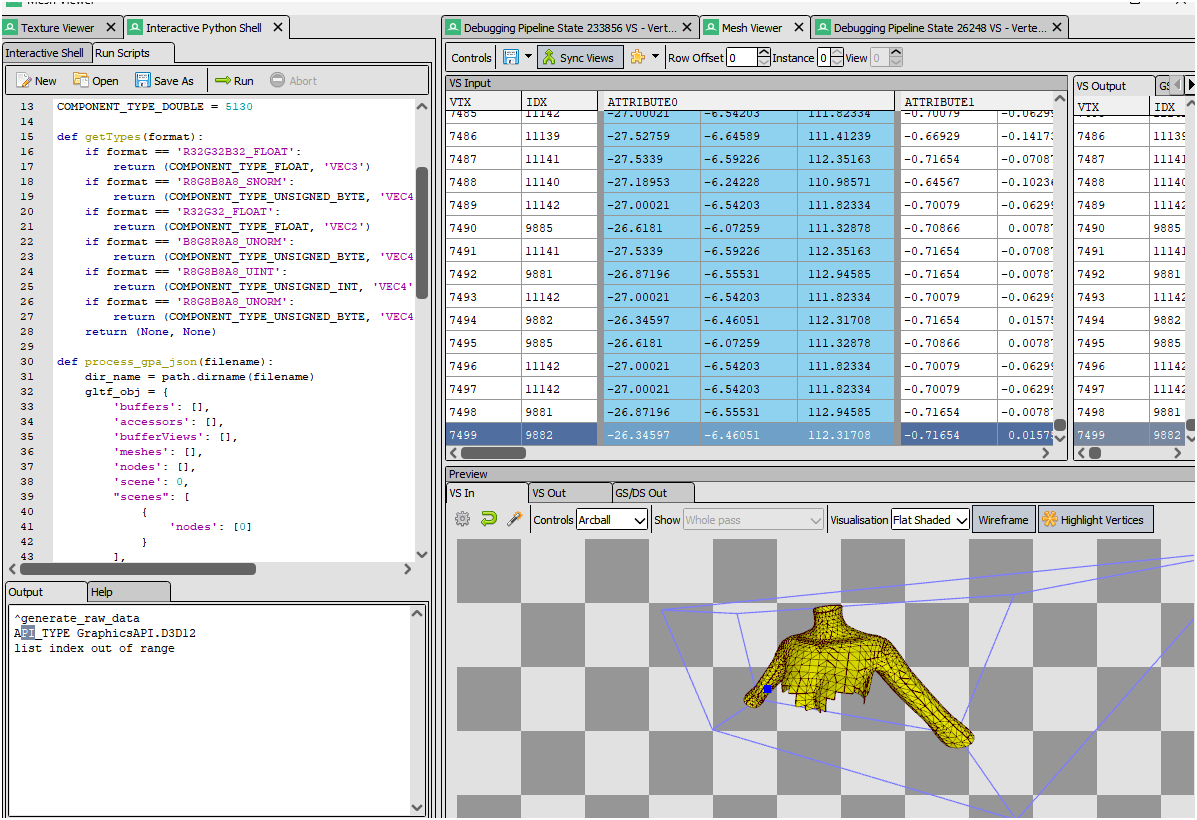This screenshot has width=1197, height=820.
Task: Open the Arcball controls dropdown
Action: point(612,520)
